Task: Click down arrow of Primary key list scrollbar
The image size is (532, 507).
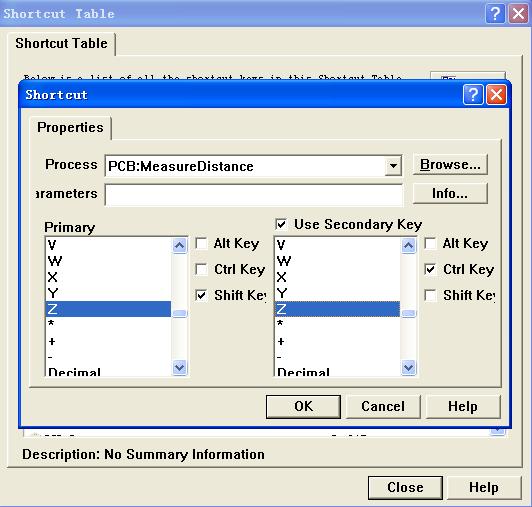Action: click(179, 367)
